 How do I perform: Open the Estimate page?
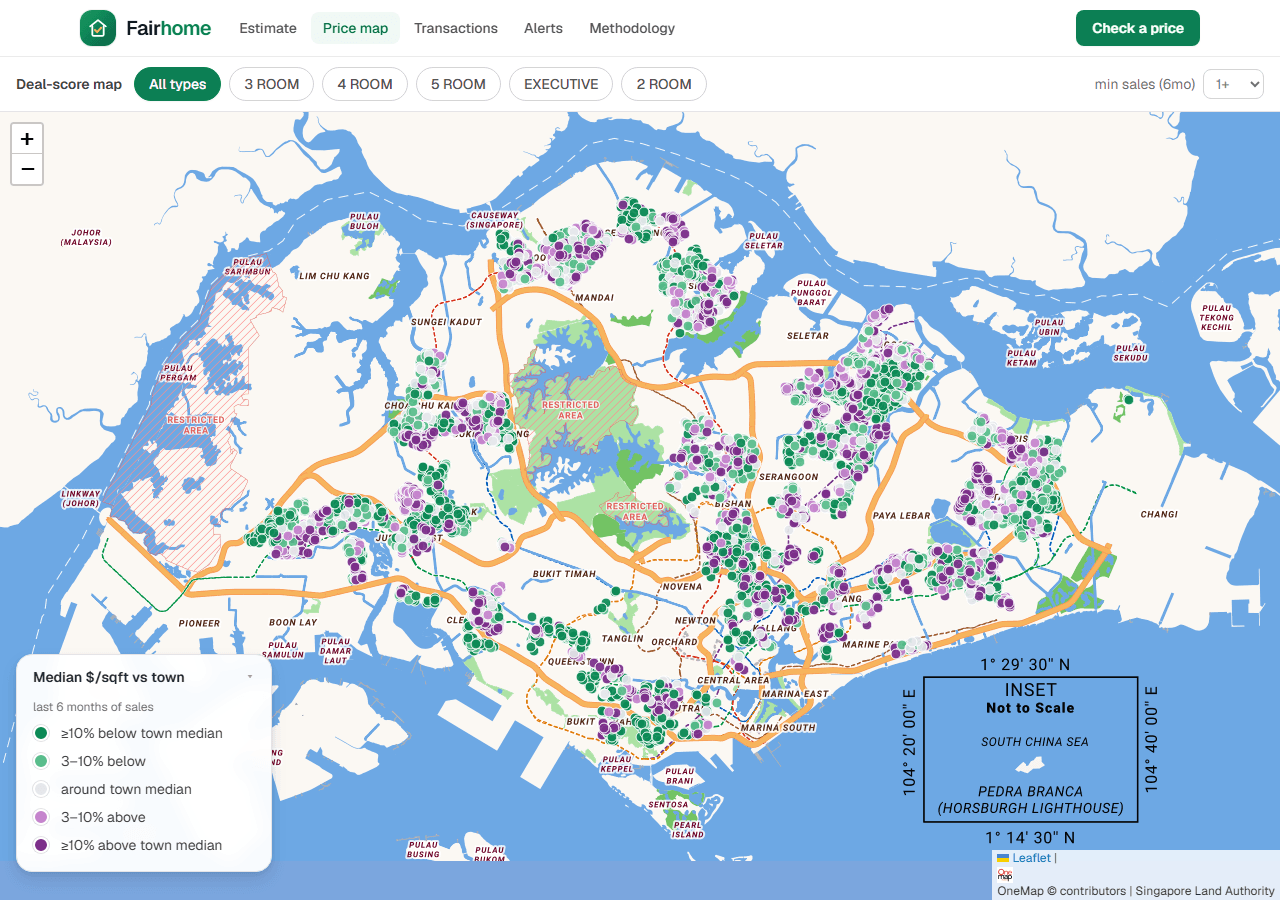(x=268, y=28)
